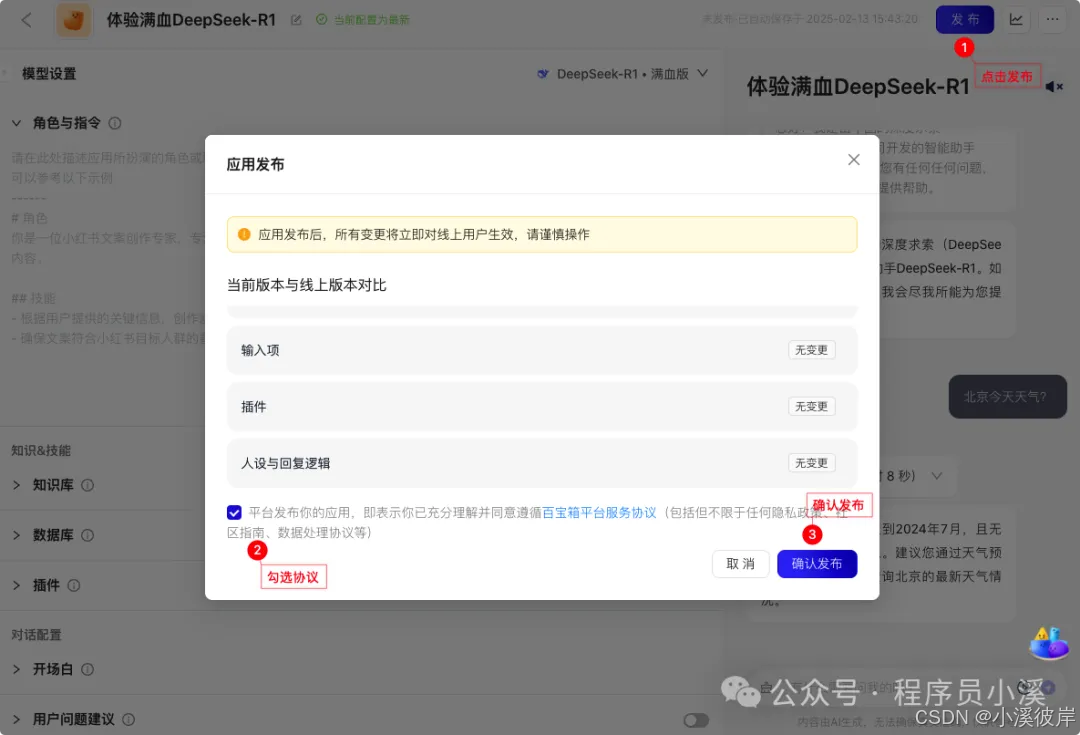Show info icon beside 知识库
The image size is (1080, 735).
pyautogui.click(x=87, y=485)
